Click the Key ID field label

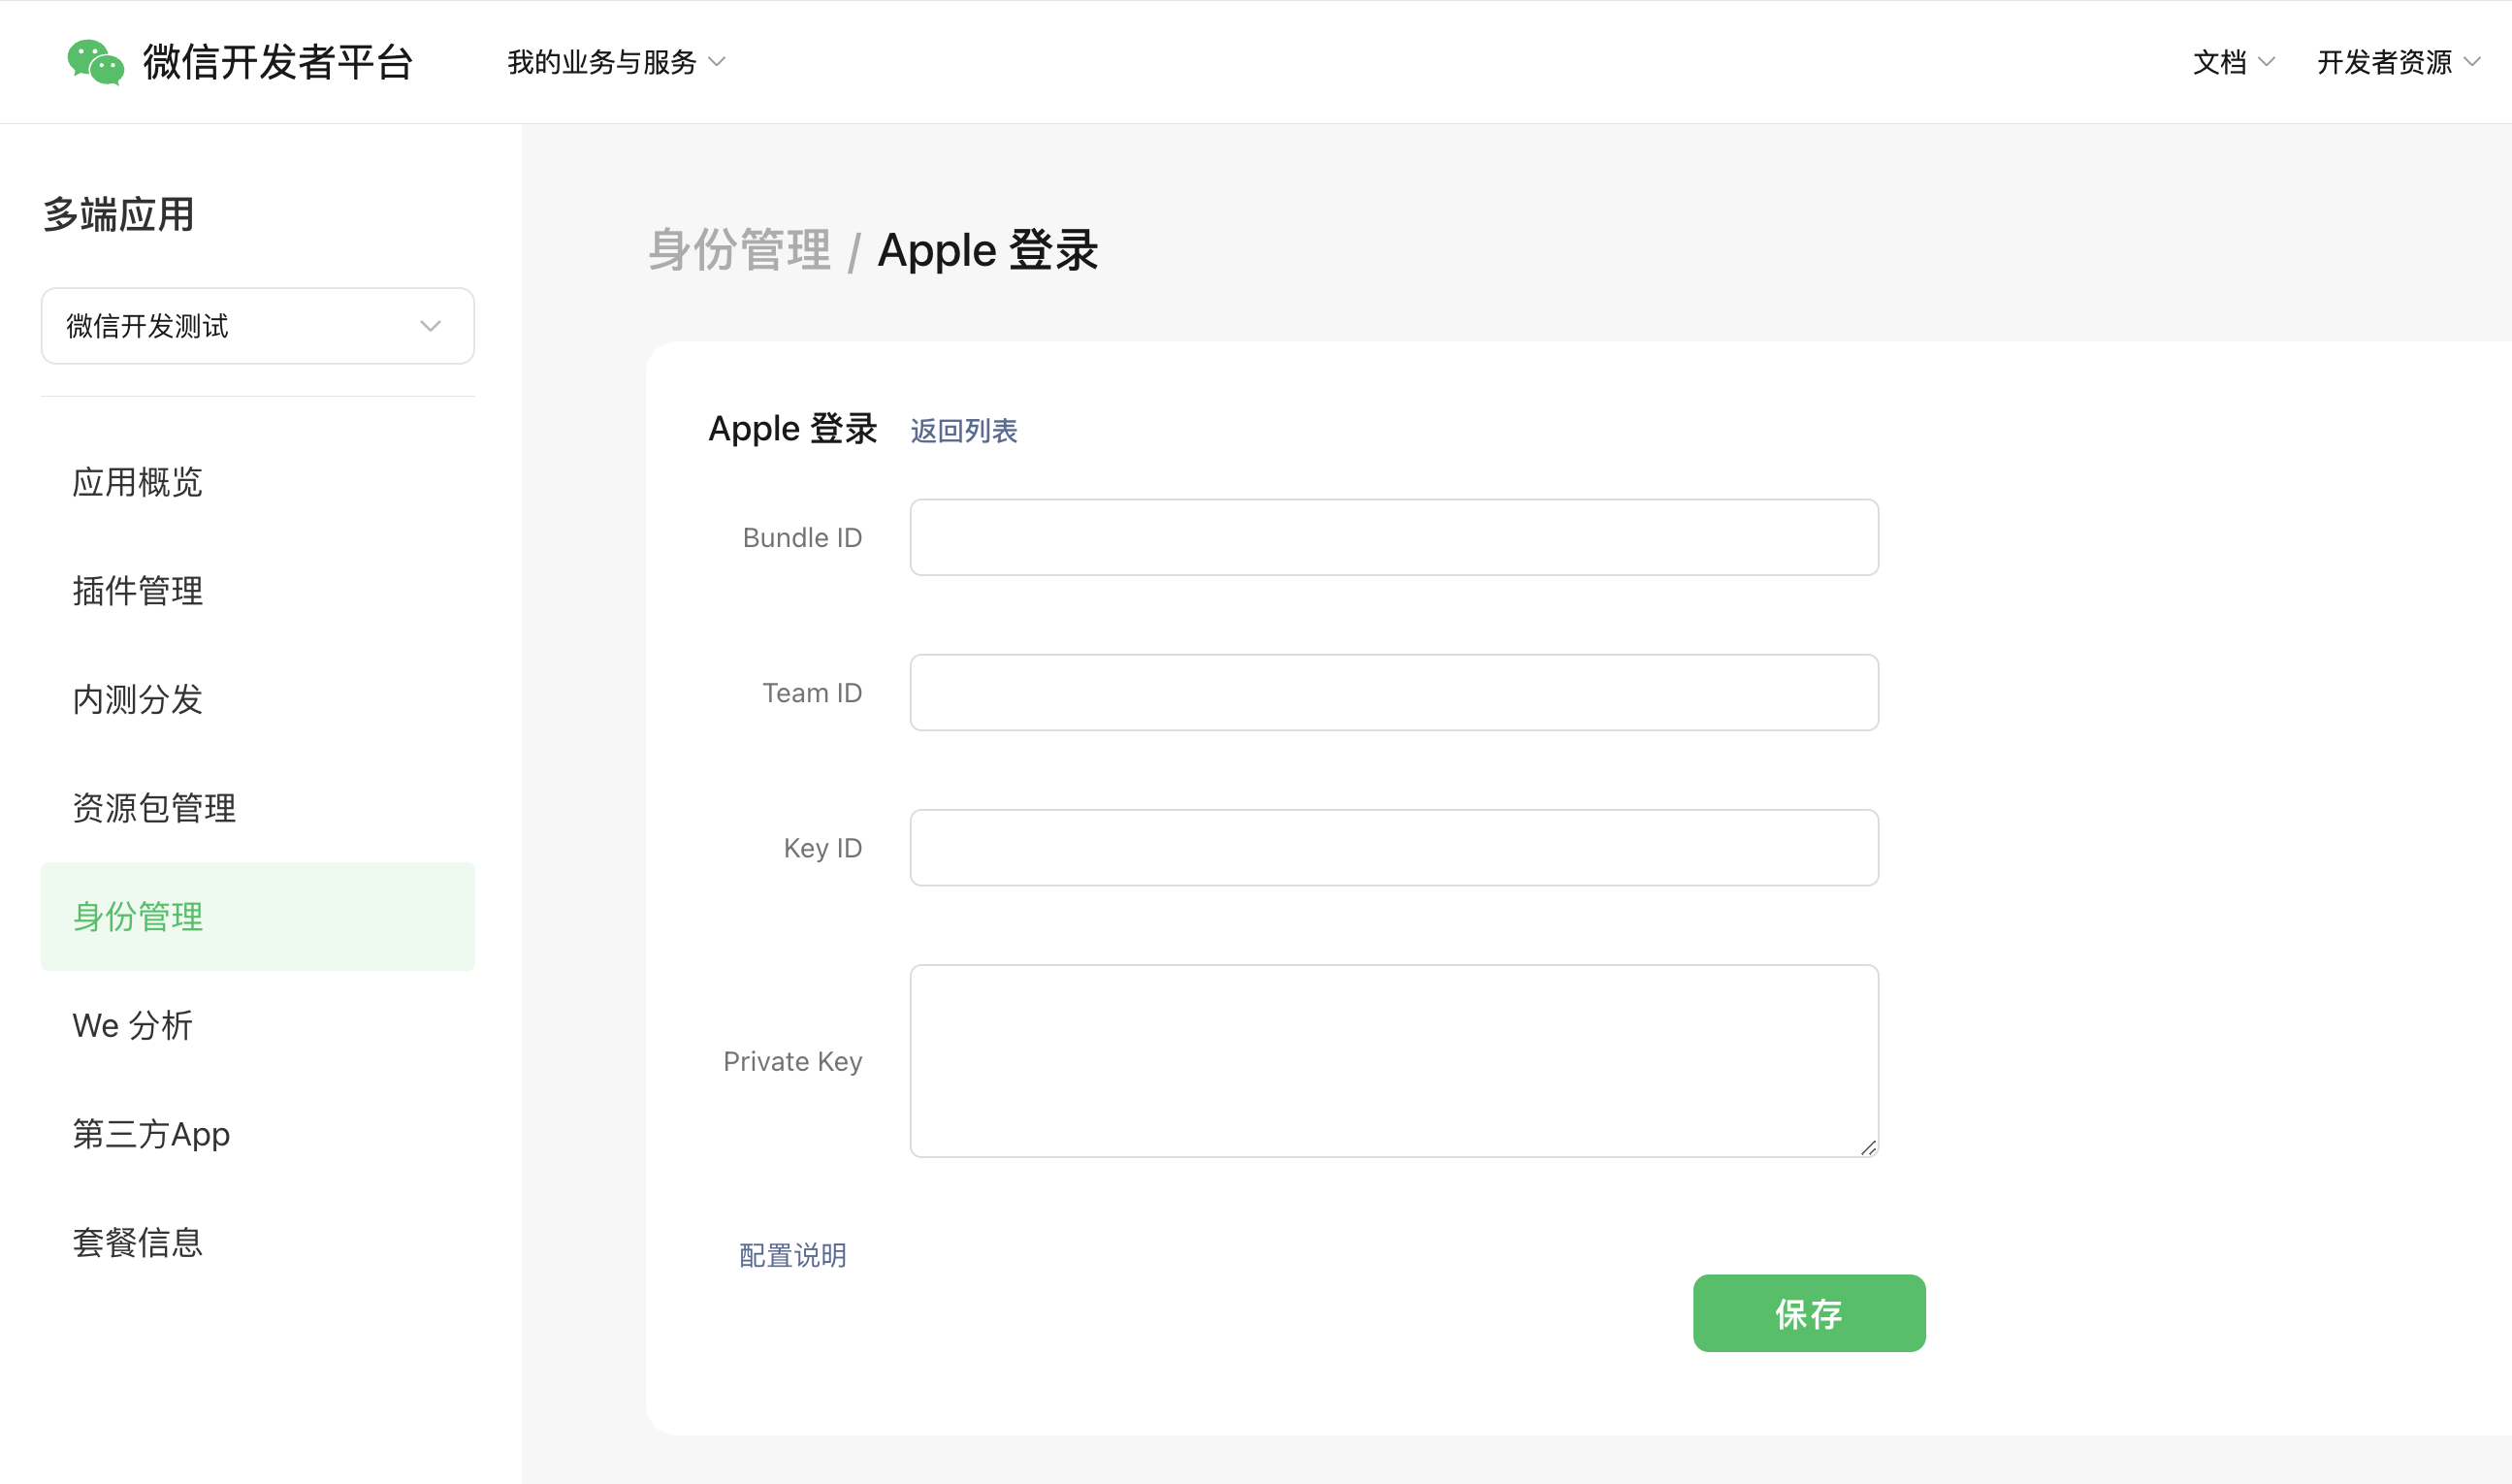[x=823, y=848]
